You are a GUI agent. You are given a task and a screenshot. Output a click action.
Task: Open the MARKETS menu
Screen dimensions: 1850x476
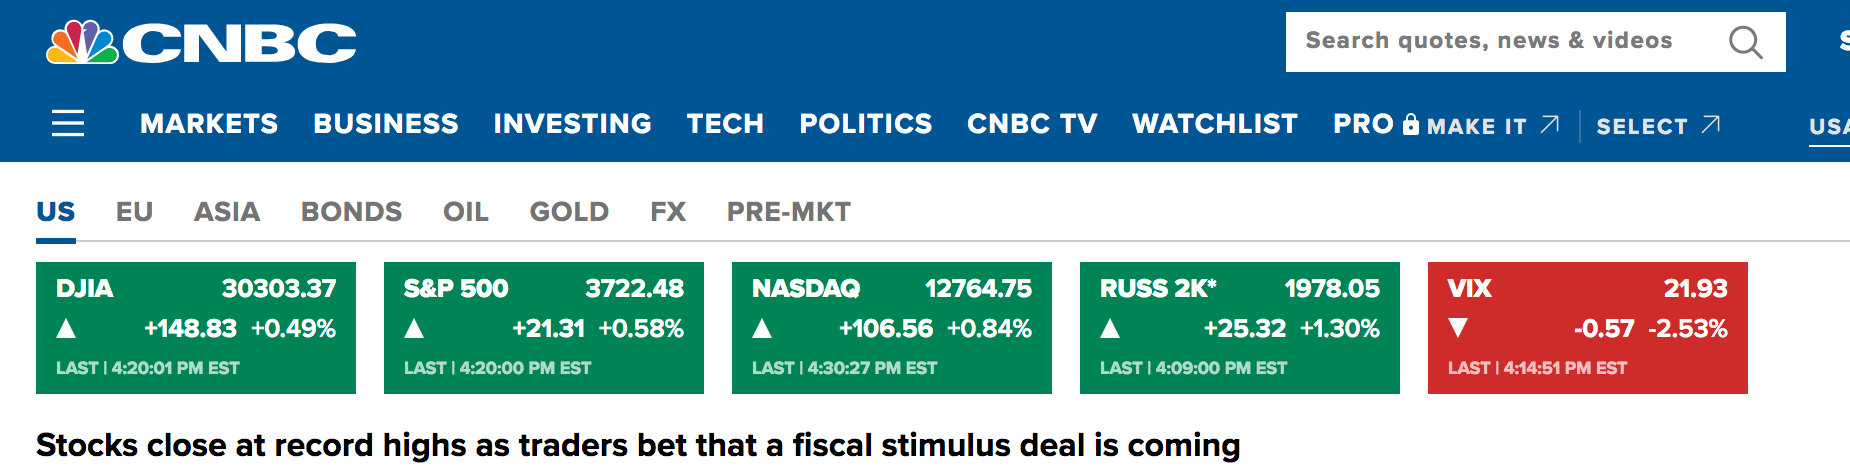click(209, 123)
